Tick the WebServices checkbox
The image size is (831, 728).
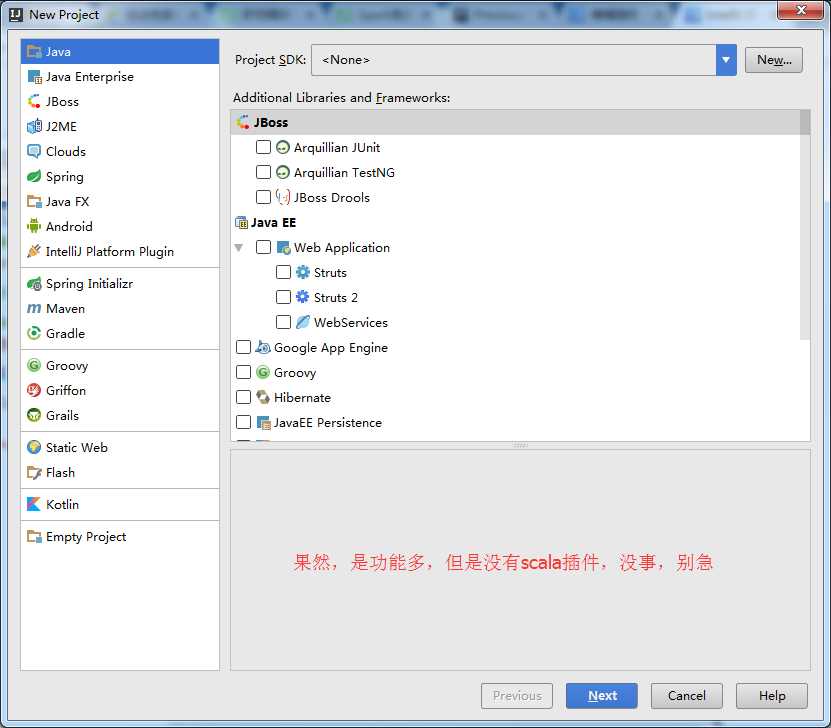[x=284, y=322]
